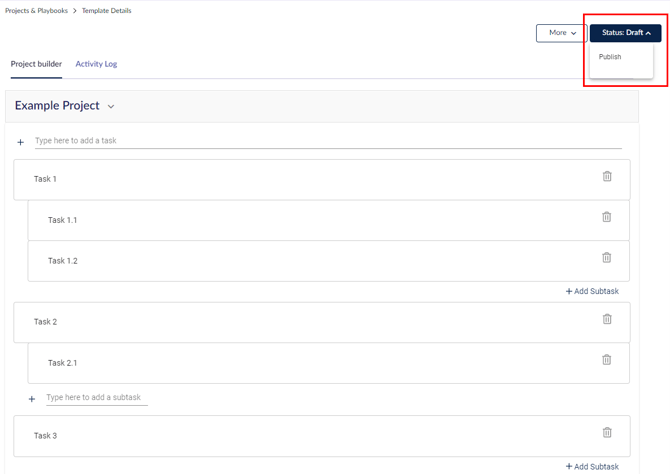Viewport: 670px width, 474px height.
Task: Click trash icon beside Task 2.1
Action: (606, 360)
